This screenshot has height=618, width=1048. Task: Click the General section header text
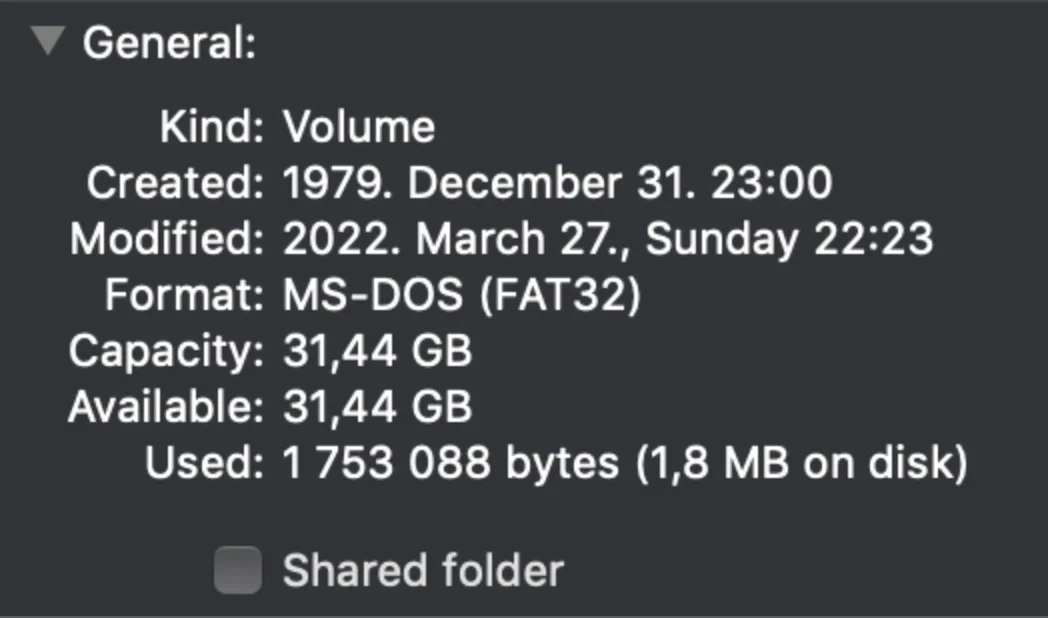point(170,44)
